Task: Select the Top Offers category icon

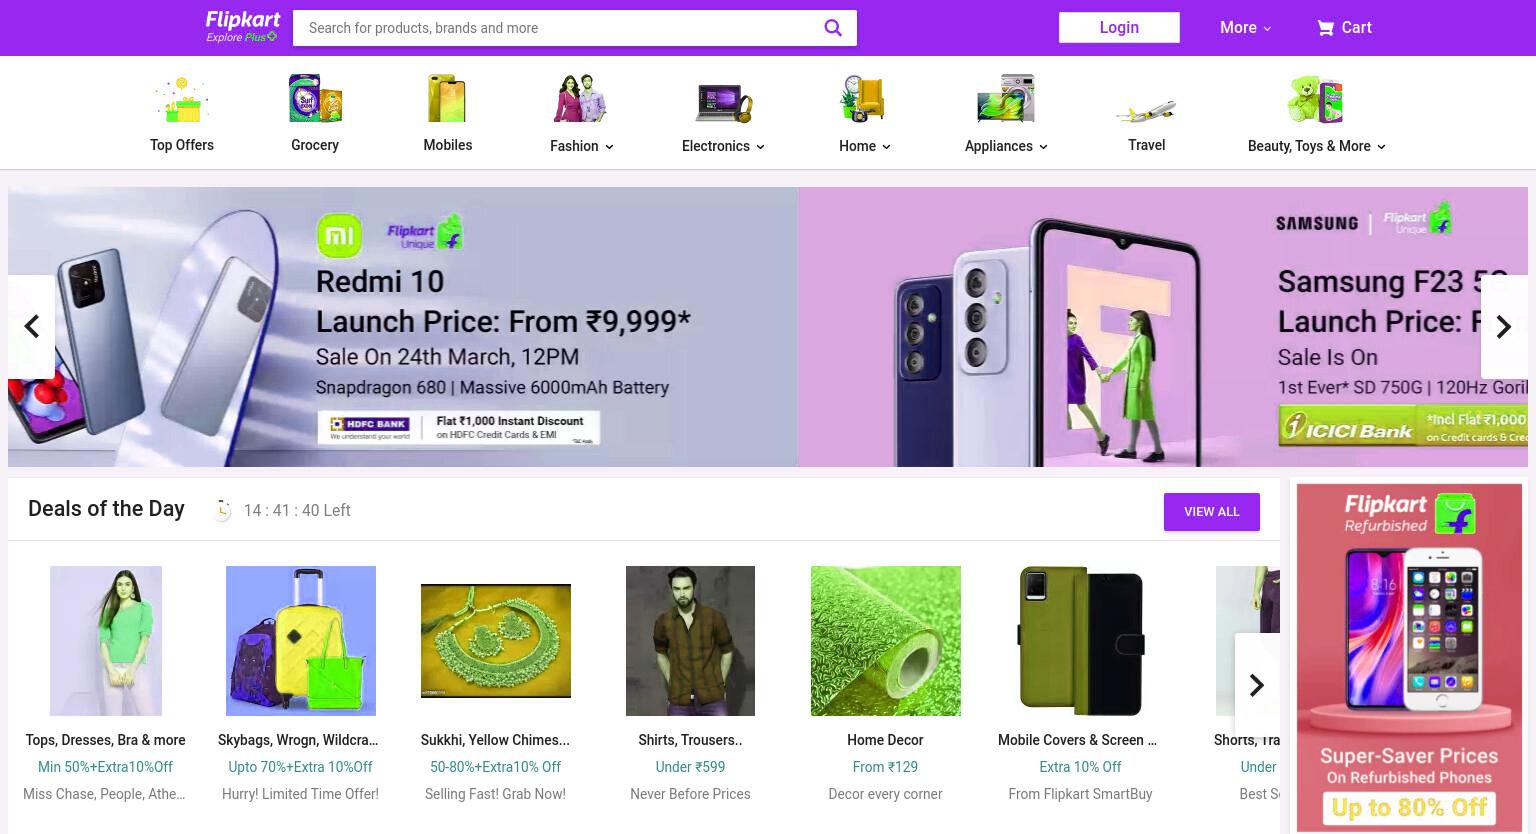Action: 181,100
